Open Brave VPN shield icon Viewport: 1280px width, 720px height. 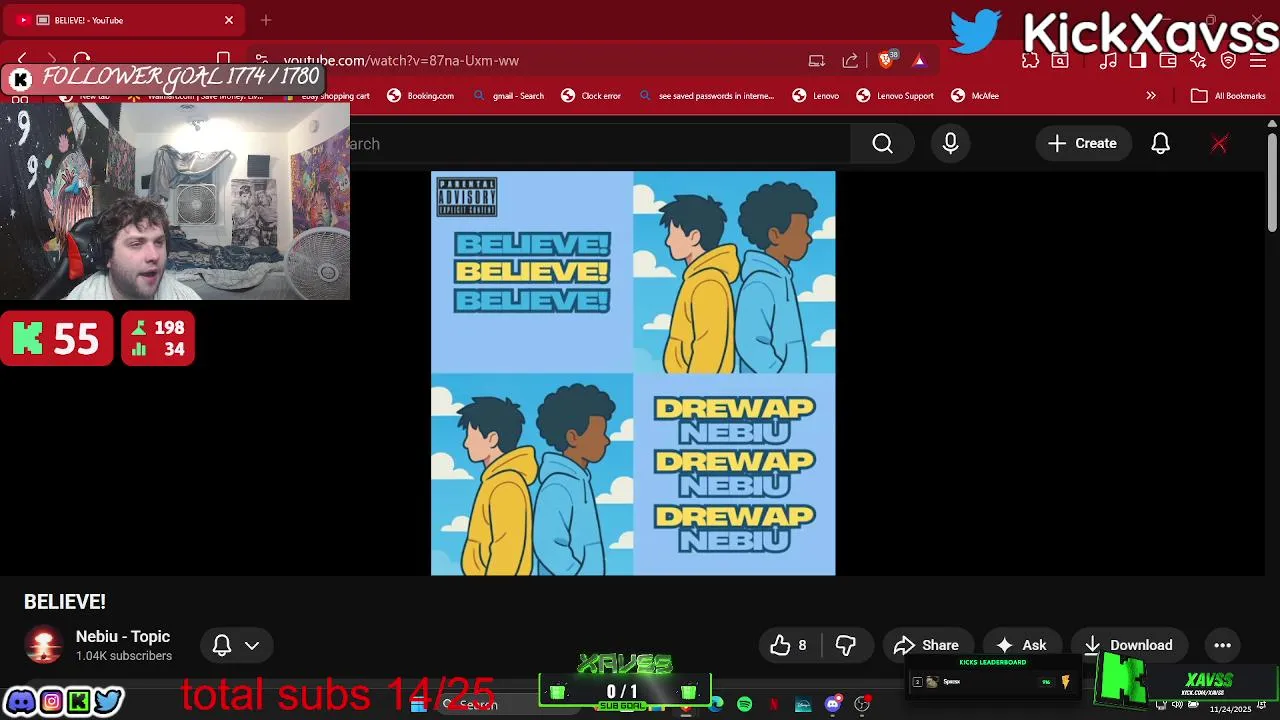pos(1228,61)
